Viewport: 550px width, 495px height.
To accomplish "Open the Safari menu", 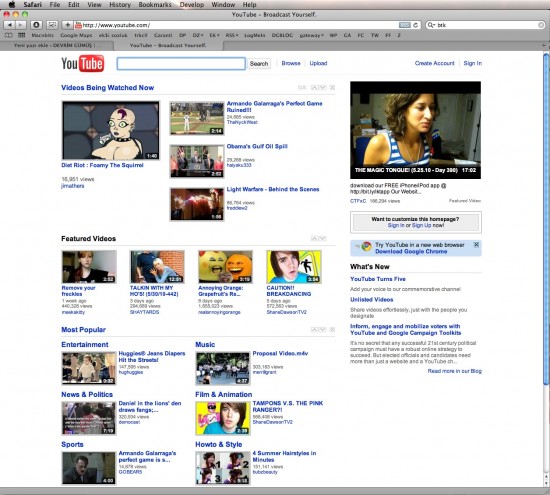I will pyautogui.click(x=33, y=5).
